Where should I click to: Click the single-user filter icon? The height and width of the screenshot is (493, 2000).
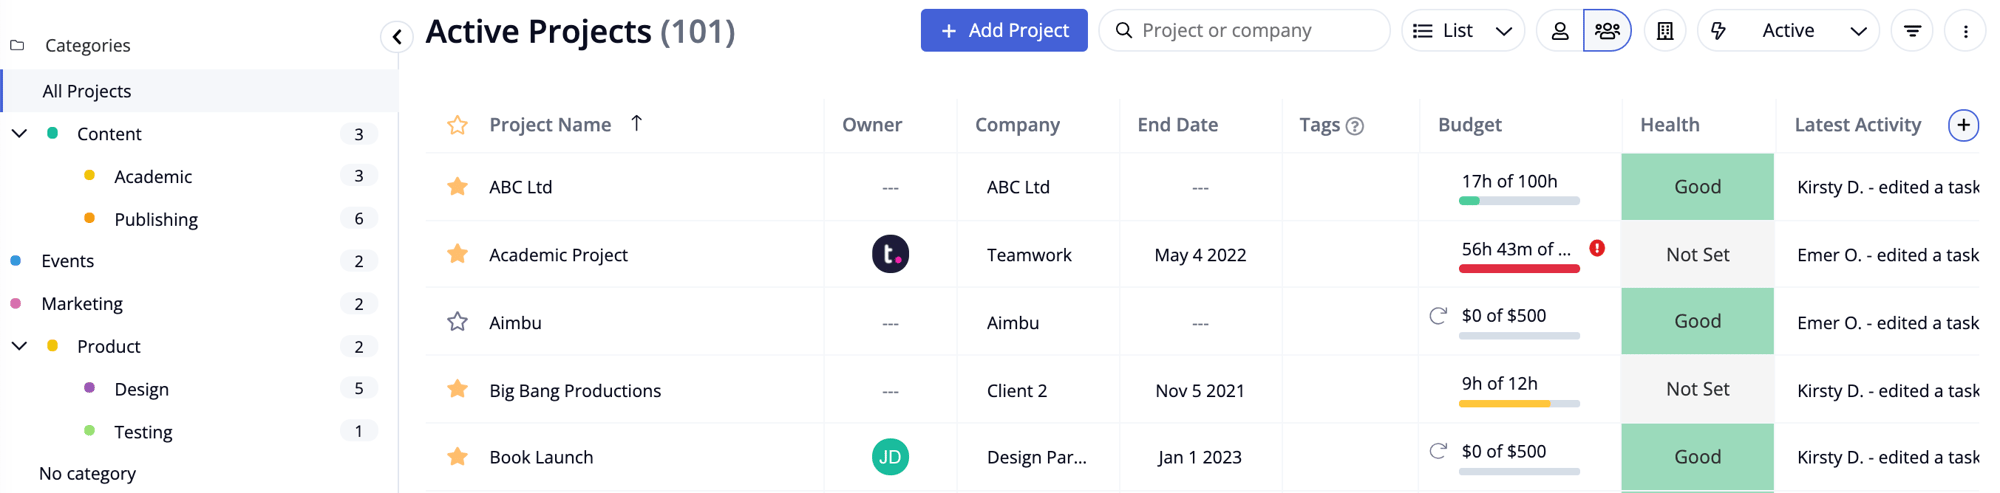1559,31
